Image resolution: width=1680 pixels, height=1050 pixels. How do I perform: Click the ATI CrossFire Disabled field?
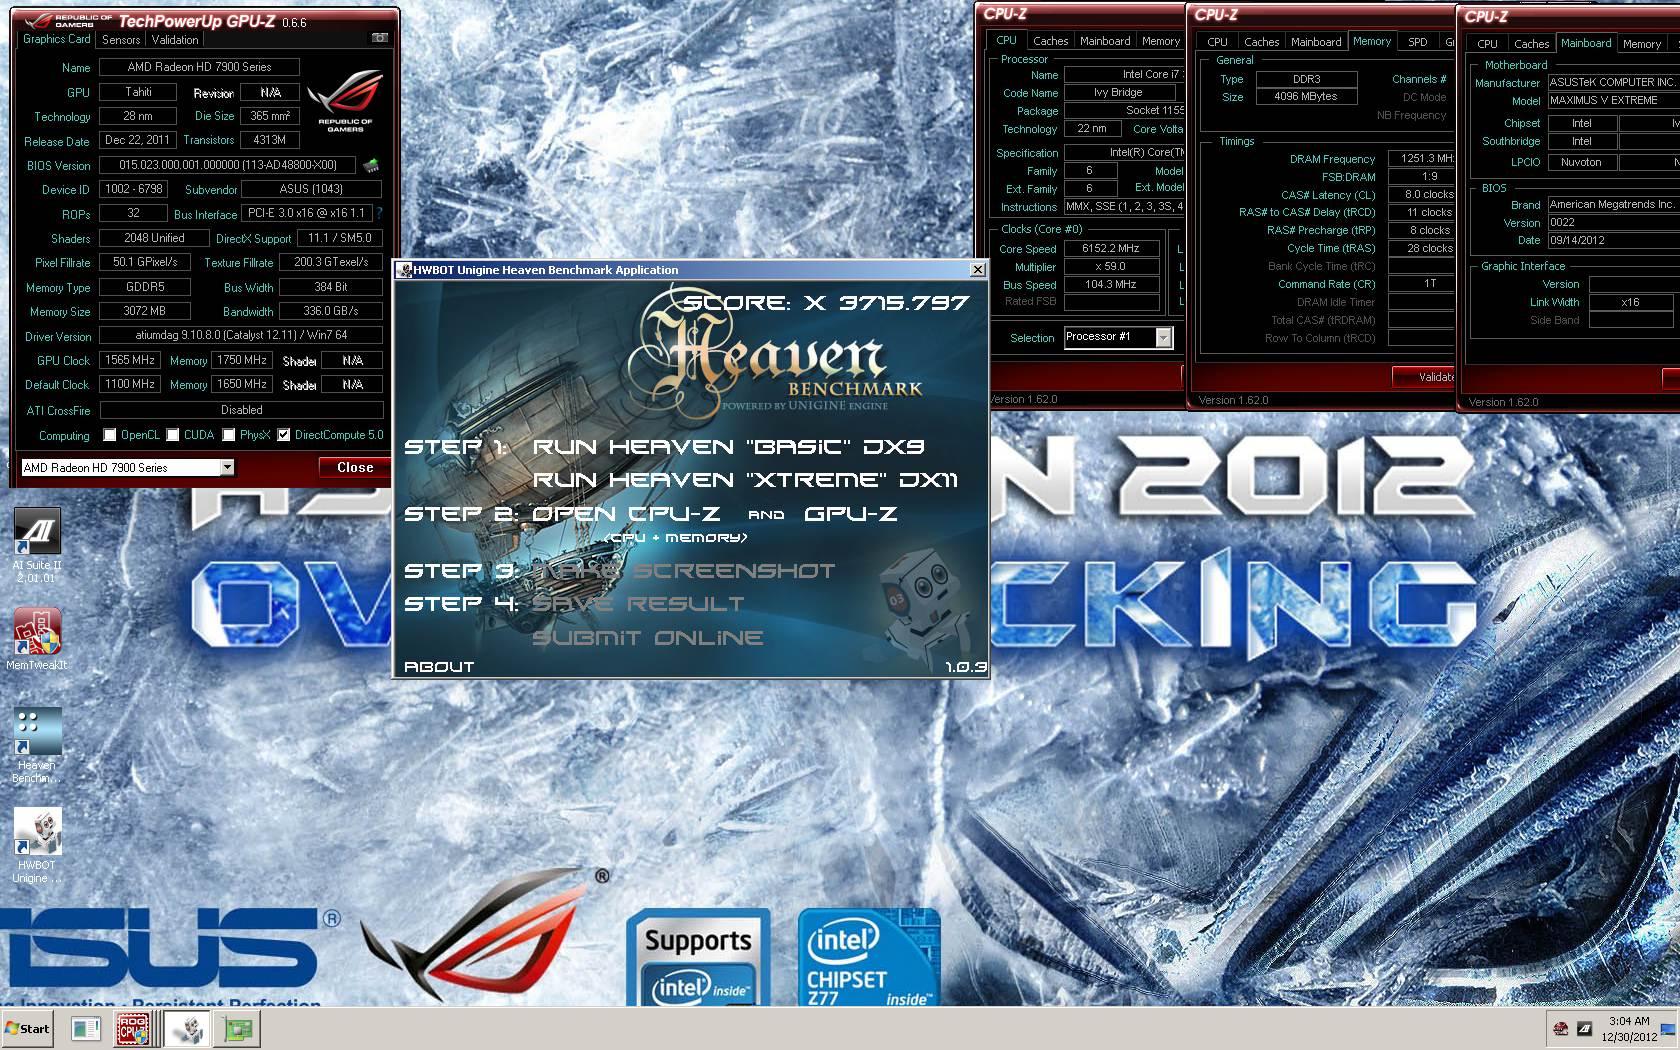coord(241,409)
